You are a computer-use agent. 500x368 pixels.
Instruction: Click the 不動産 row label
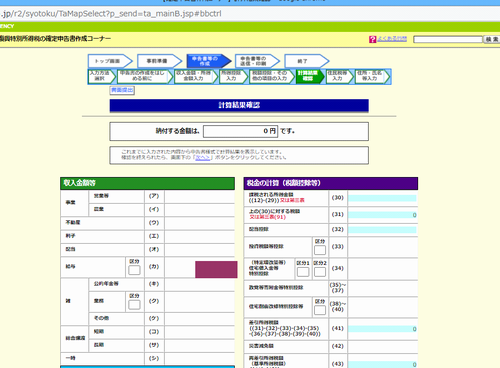pyautogui.click(x=73, y=223)
